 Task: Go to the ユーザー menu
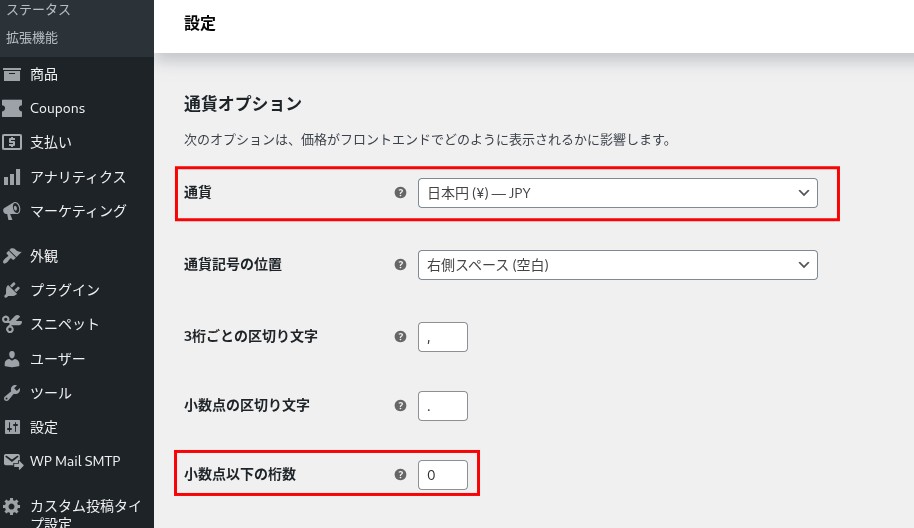[57, 359]
